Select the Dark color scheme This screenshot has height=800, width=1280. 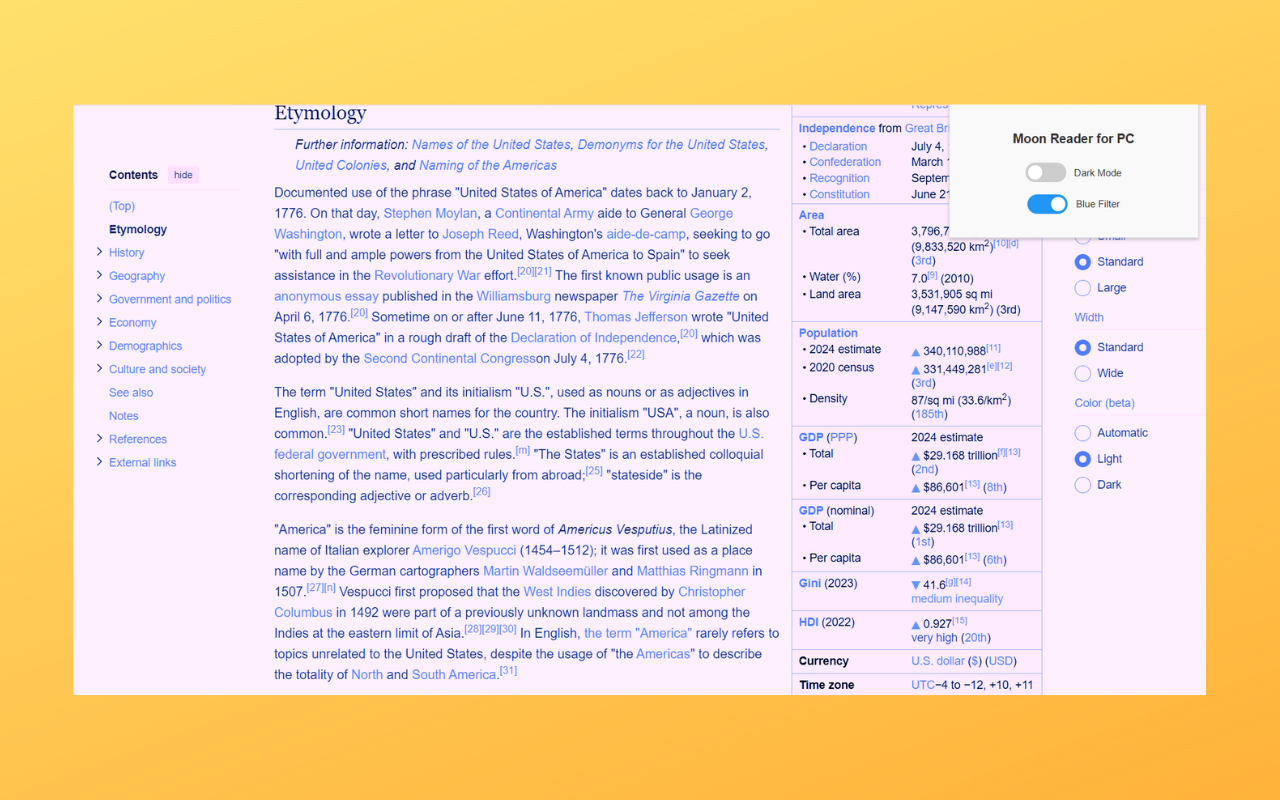point(1082,484)
